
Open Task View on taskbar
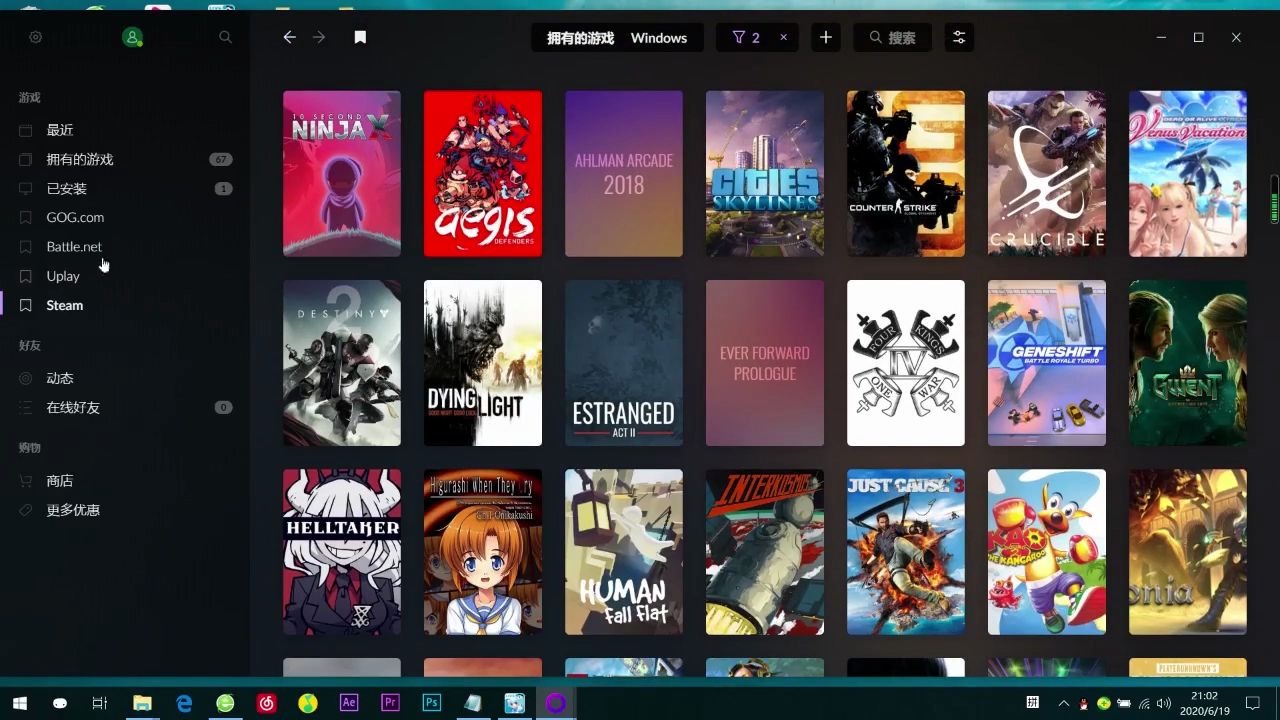(100, 703)
